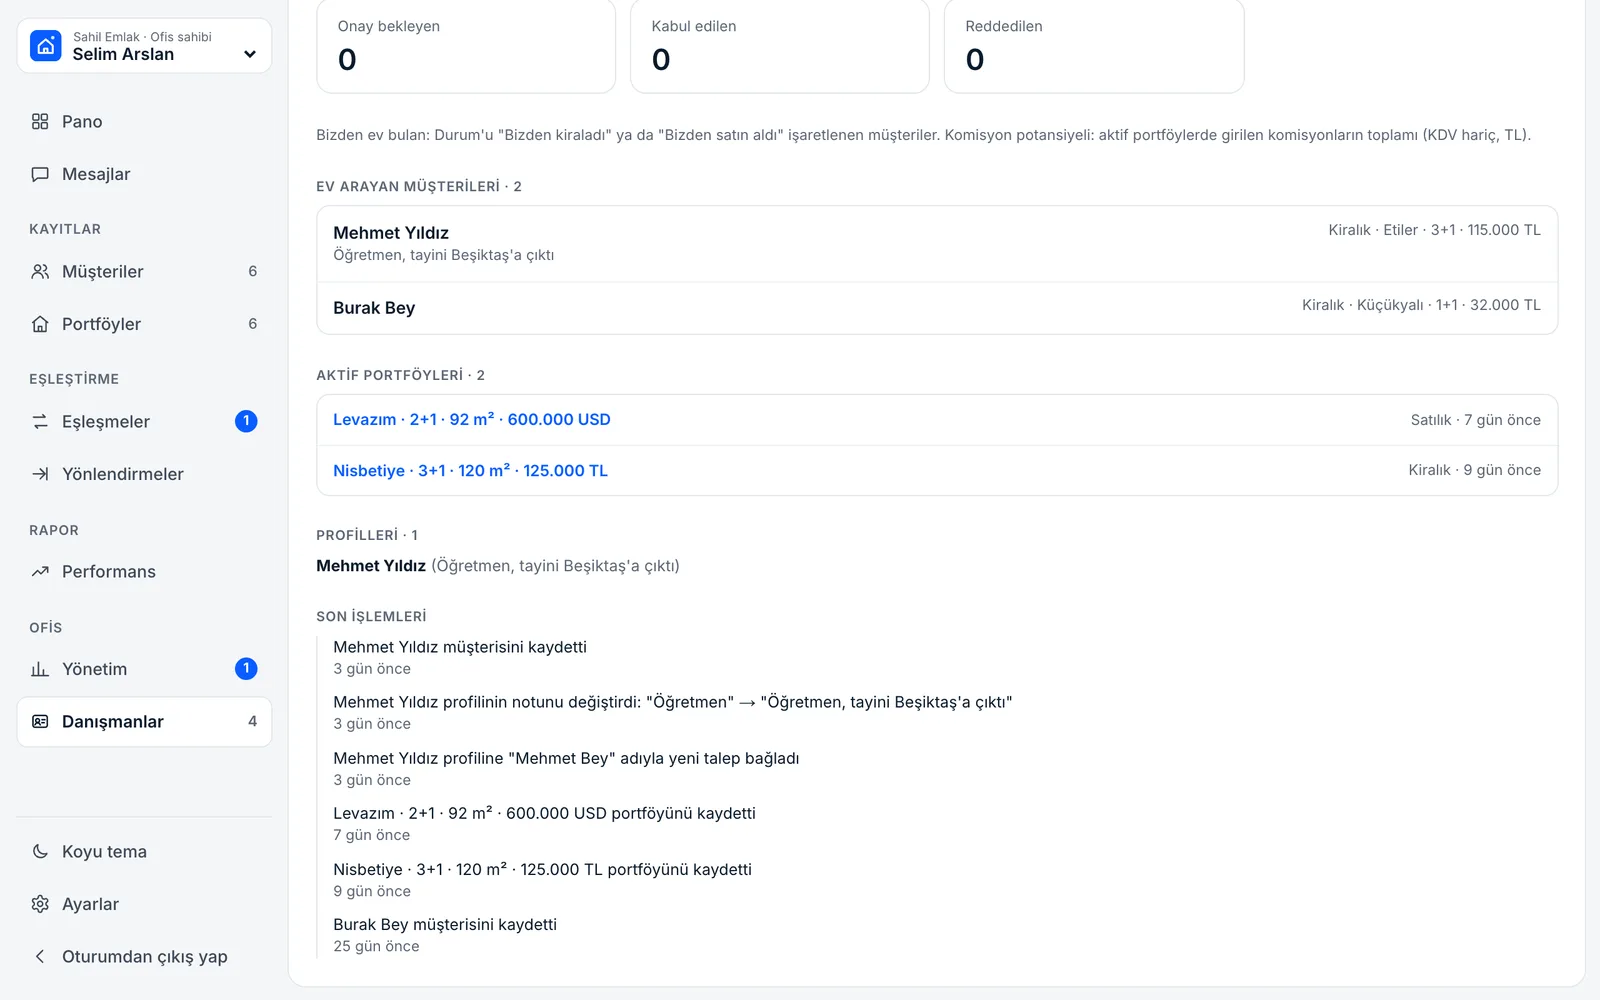Click 'Kiralık · Küçükyalı · 1+1 · 32.000 TL' text
This screenshot has height=1000, width=1600.
(x=1421, y=305)
